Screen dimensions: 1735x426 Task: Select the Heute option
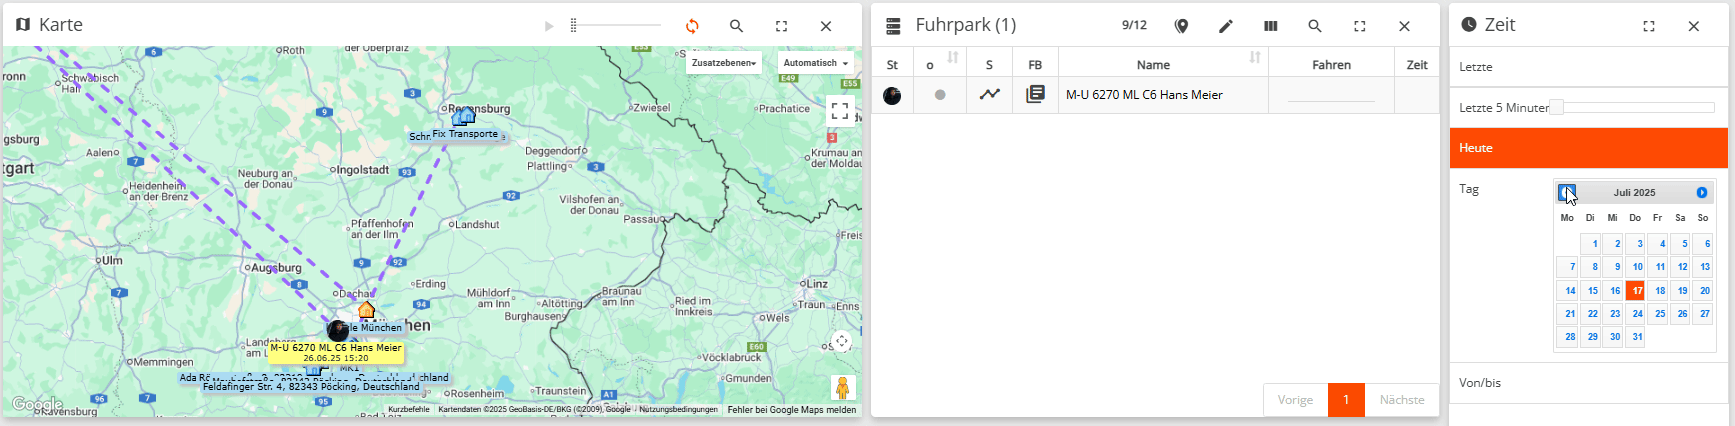[1588, 148]
